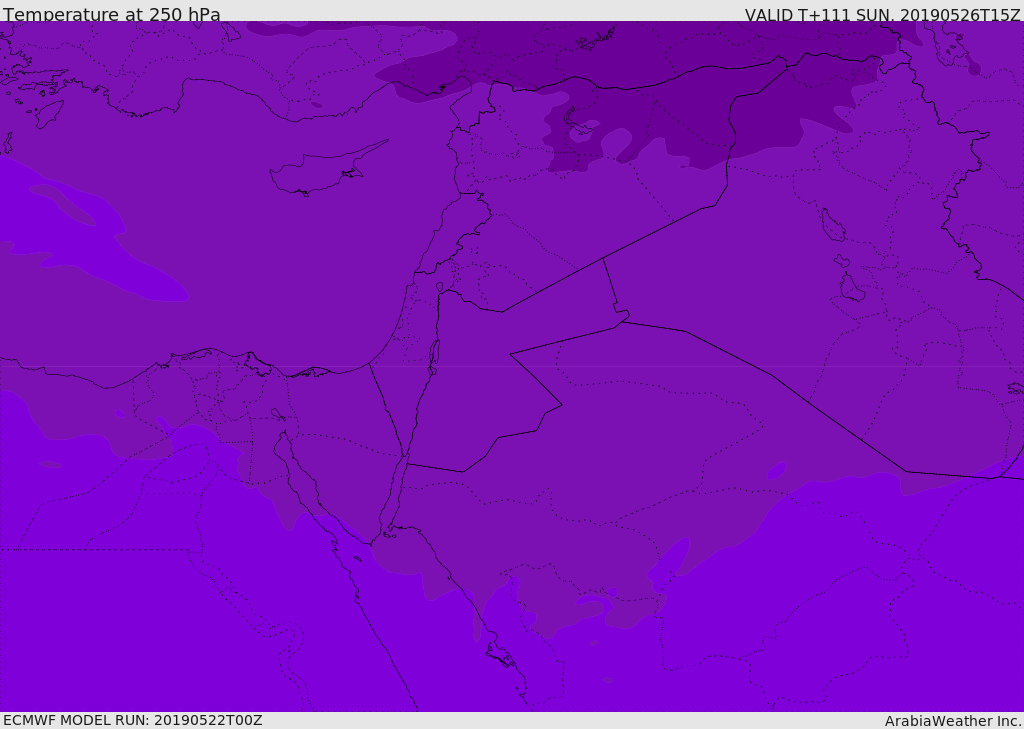Click the small isolated violet spot in the east
1024x729 pixels.
(x=776, y=471)
